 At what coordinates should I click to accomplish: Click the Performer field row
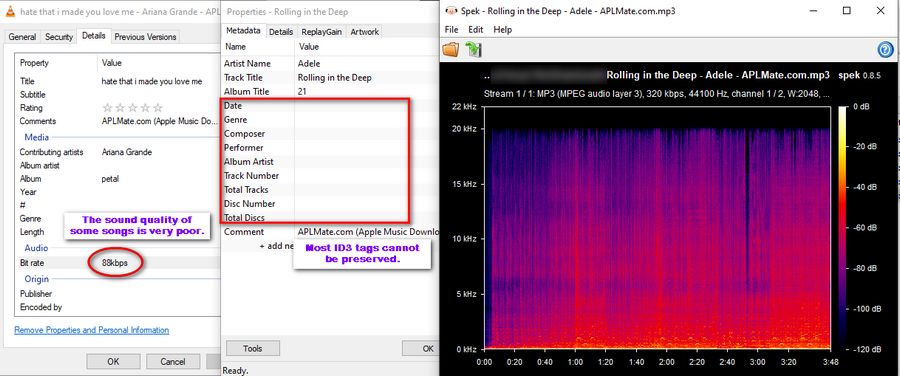click(331, 148)
